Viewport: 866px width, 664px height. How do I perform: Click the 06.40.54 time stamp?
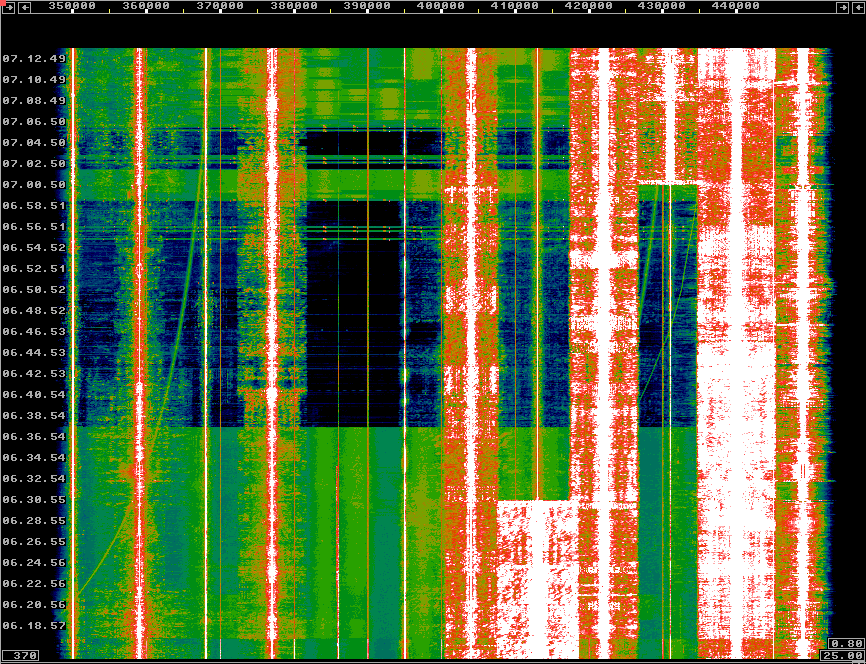point(34,394)
